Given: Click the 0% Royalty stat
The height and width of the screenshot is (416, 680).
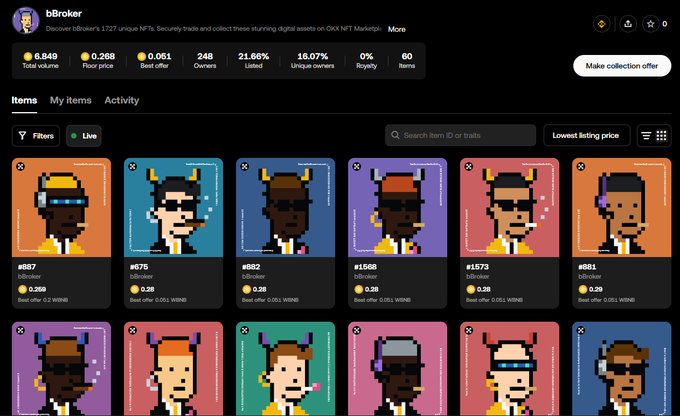Looking at the screenshot, I should (x=366, y=60).
